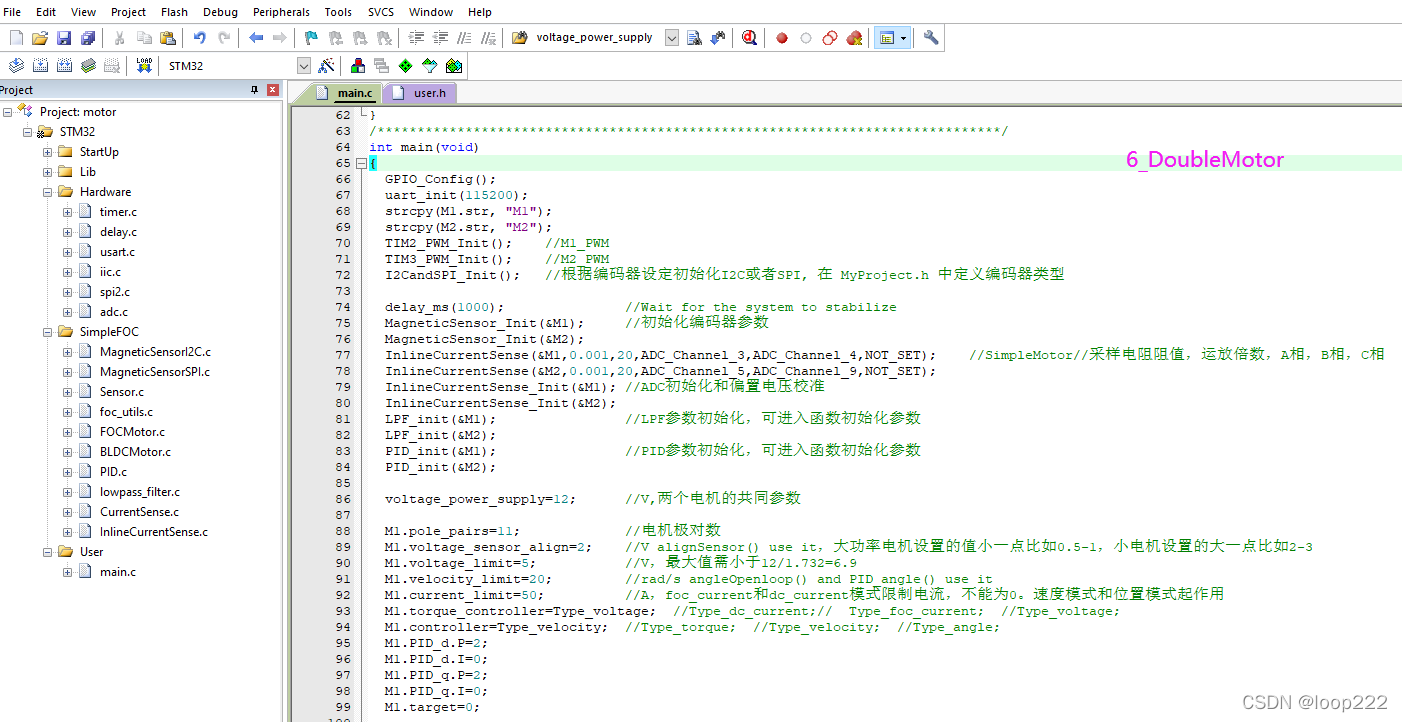
Task: Close the Project panel
Action: click(273, 90)
